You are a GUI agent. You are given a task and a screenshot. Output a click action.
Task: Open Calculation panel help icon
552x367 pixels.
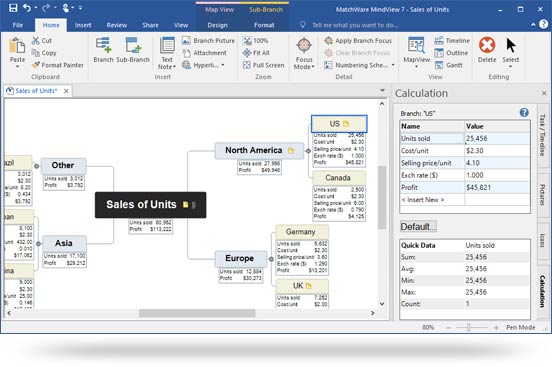(x=524, y=113)
